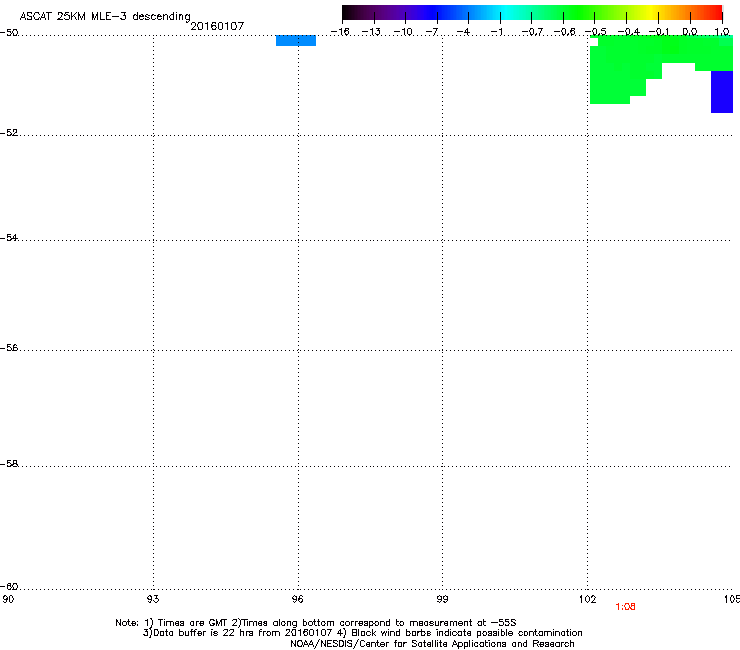The image size is (740, 650).
Task: Click the 96 longitude axis label
Action: pyautogui.click(x=298, y=599)
